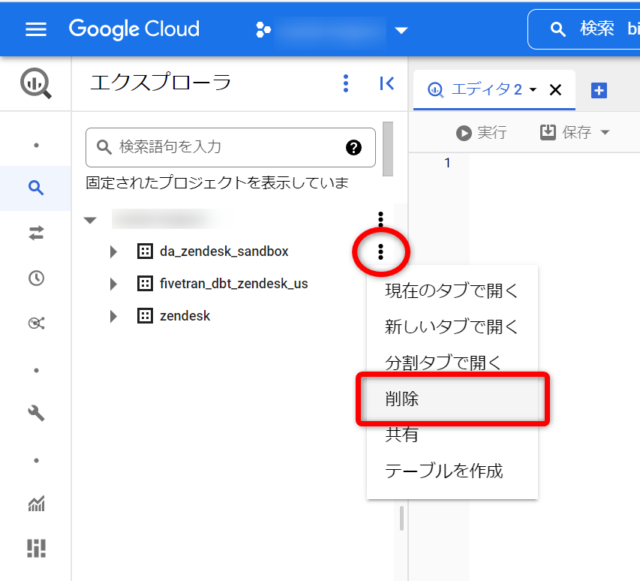Choose テーブルを作成 from the context menu

tap(452, 471)
